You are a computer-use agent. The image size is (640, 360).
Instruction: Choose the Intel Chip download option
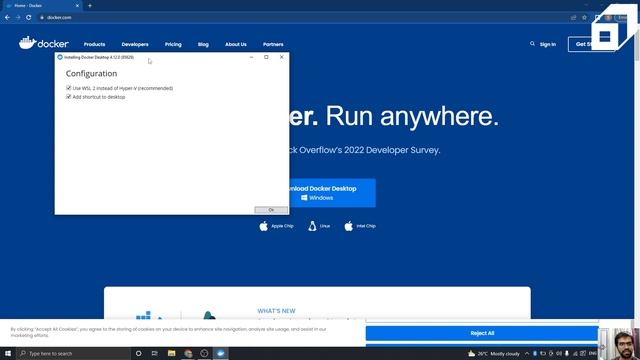(x=360, y=226)
